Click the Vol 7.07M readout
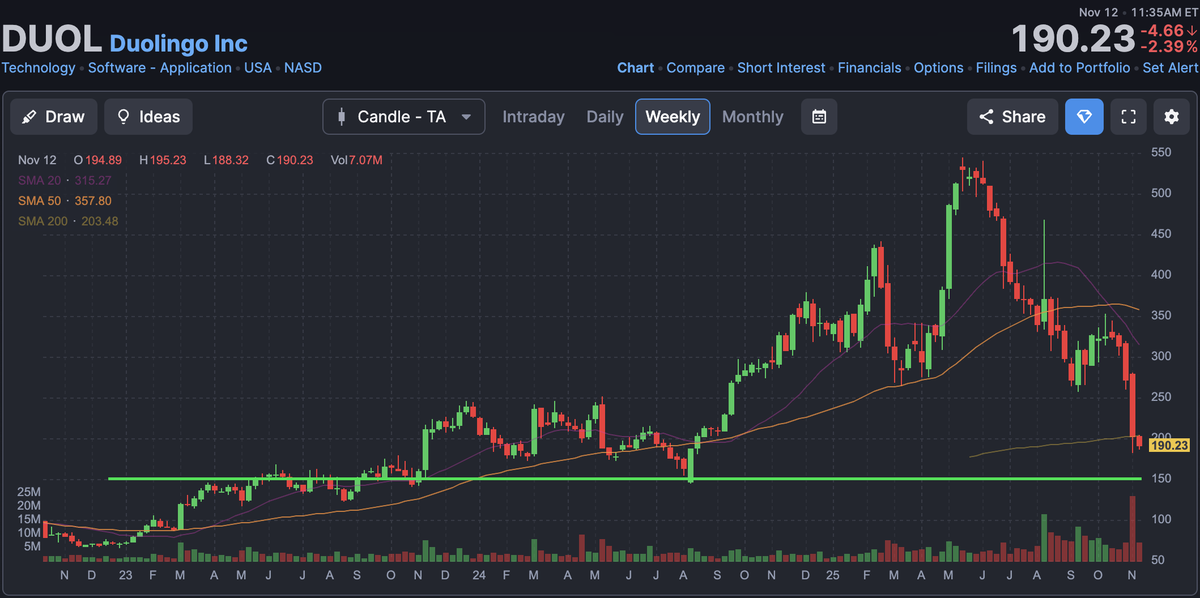Image resolution: width=1200 pixels, height=598 pixels. tap(357, 160)
